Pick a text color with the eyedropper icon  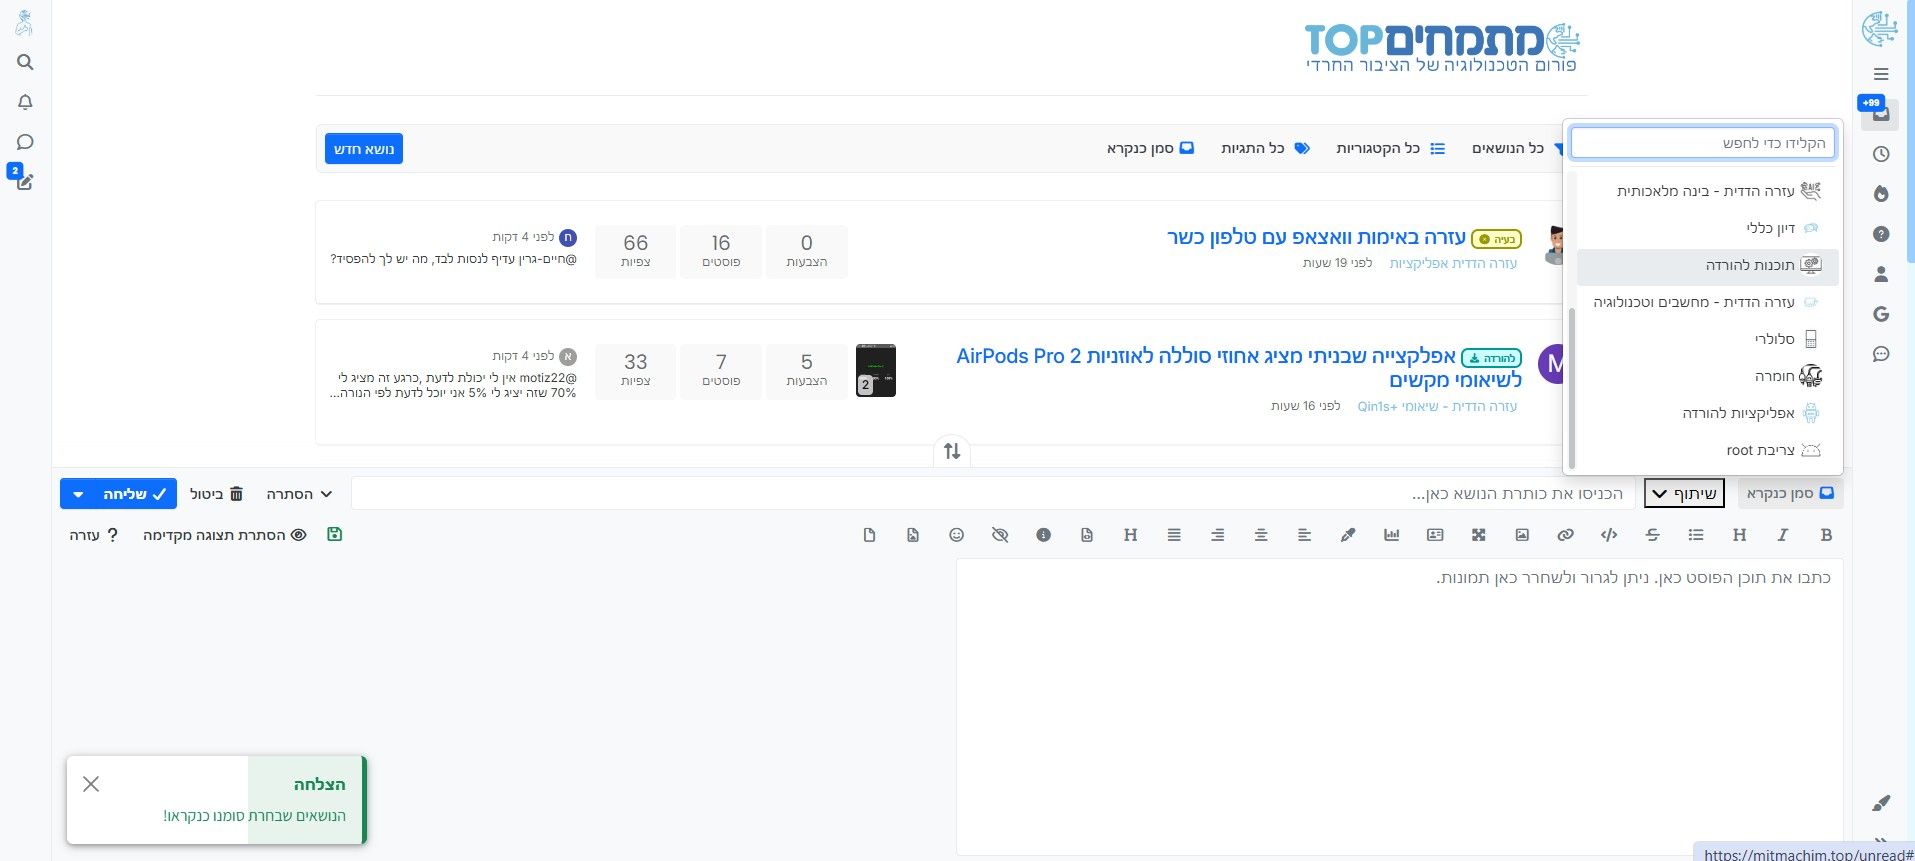pos(1348,535)
